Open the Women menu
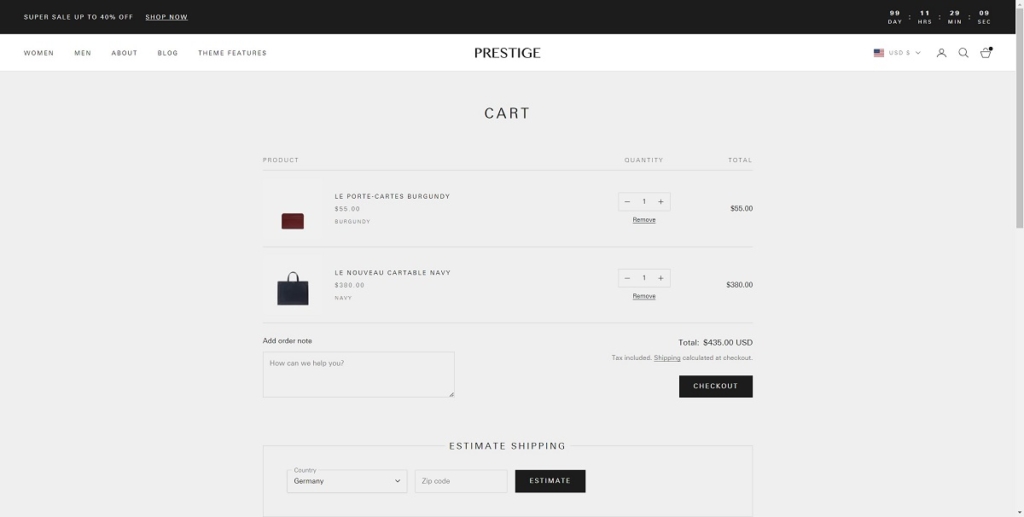This screenshot has height=517, width=1024. coord(39,53)
